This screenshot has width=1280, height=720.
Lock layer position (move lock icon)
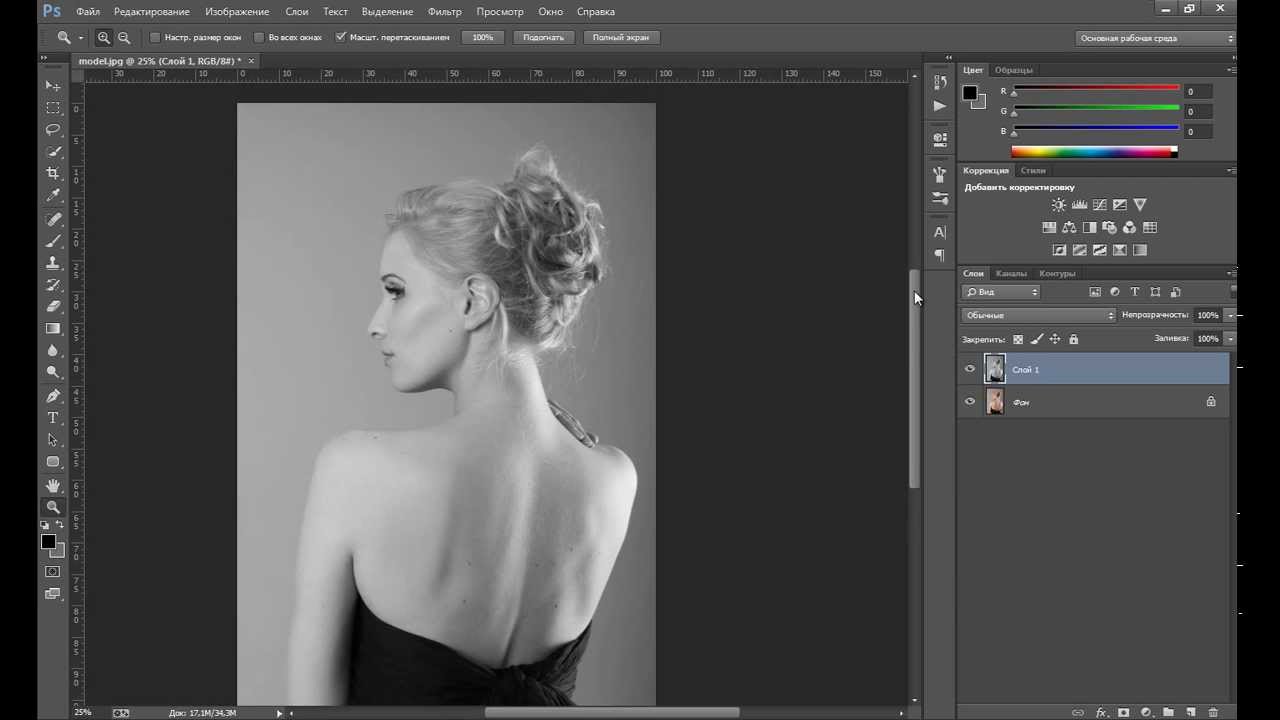coord(1055,339)
